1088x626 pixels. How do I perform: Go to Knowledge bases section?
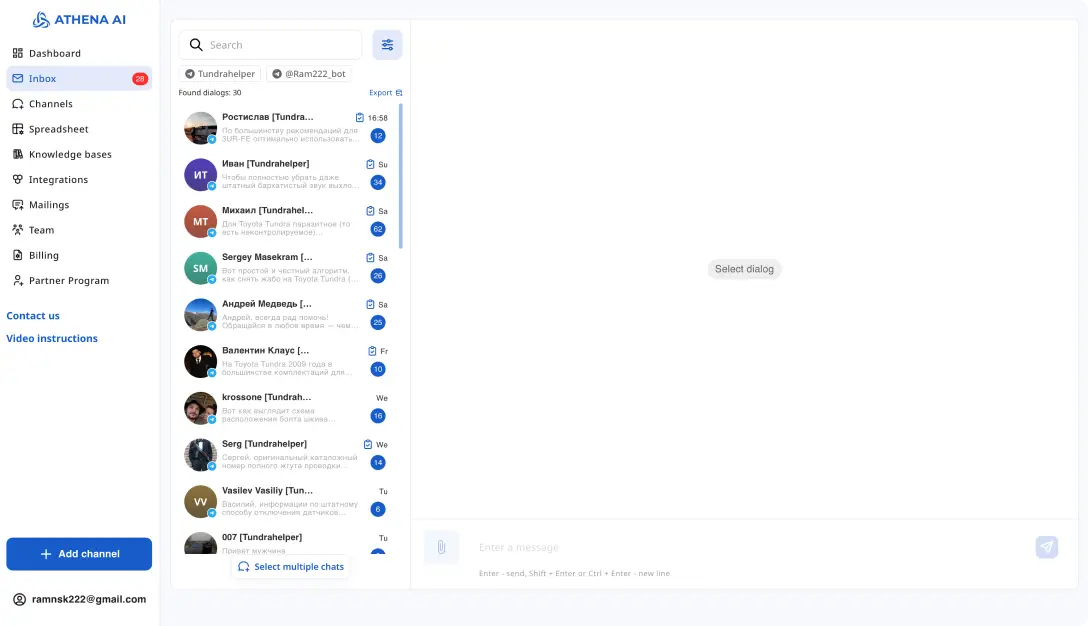point(70,154)
